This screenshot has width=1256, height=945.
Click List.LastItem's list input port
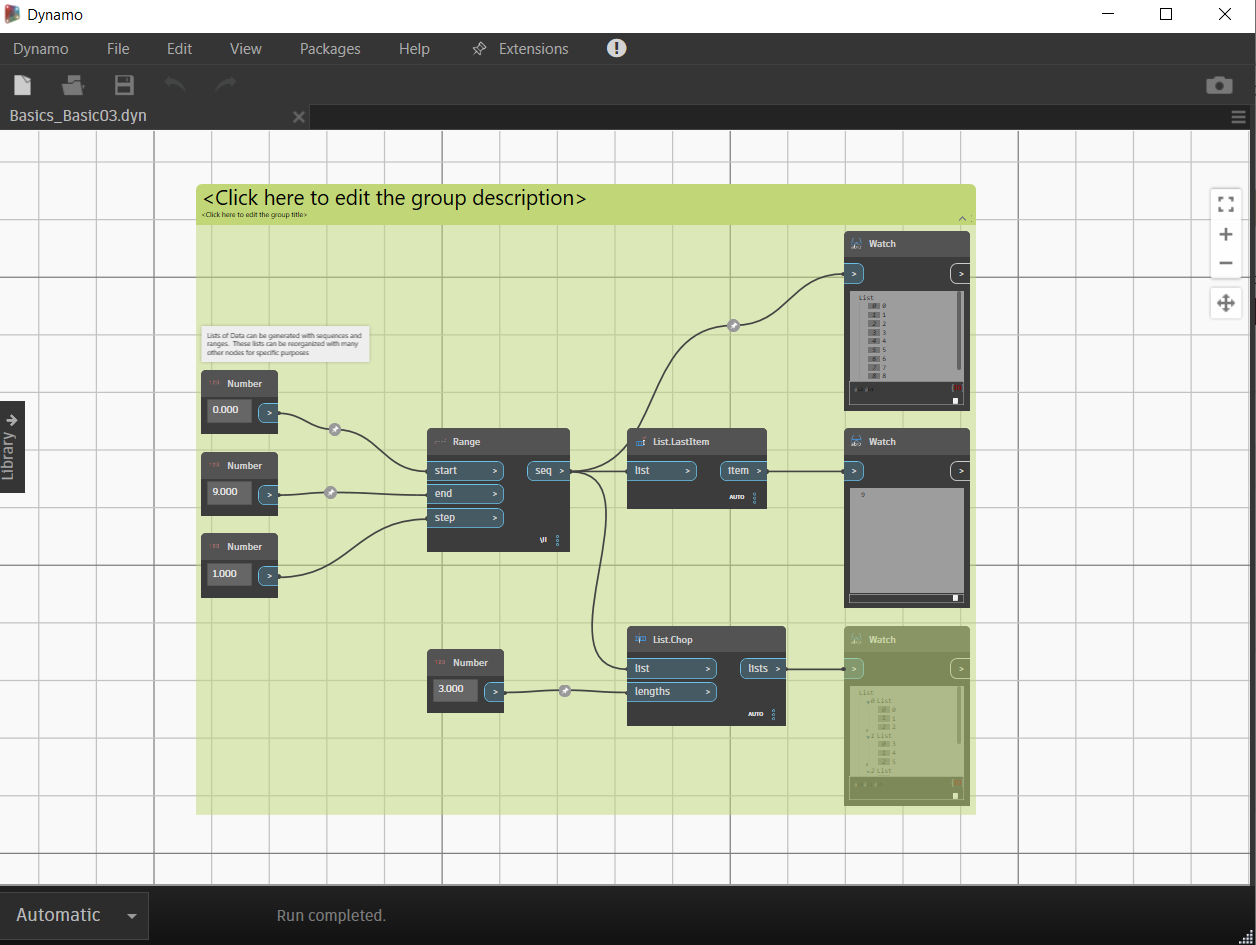(662, 470)
